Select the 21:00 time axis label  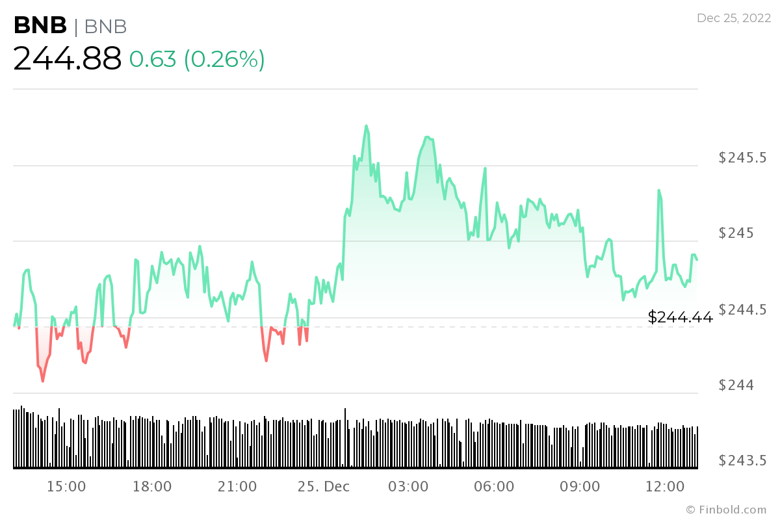[237, 486]
